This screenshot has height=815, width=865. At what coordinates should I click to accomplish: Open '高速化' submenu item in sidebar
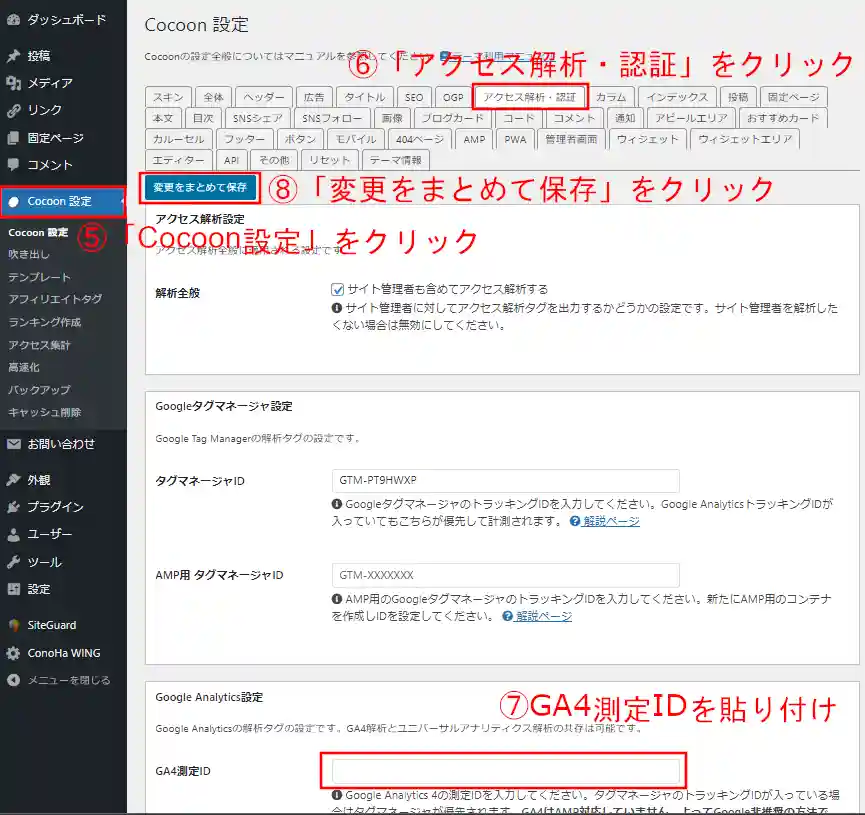click(x=24, y=367)
